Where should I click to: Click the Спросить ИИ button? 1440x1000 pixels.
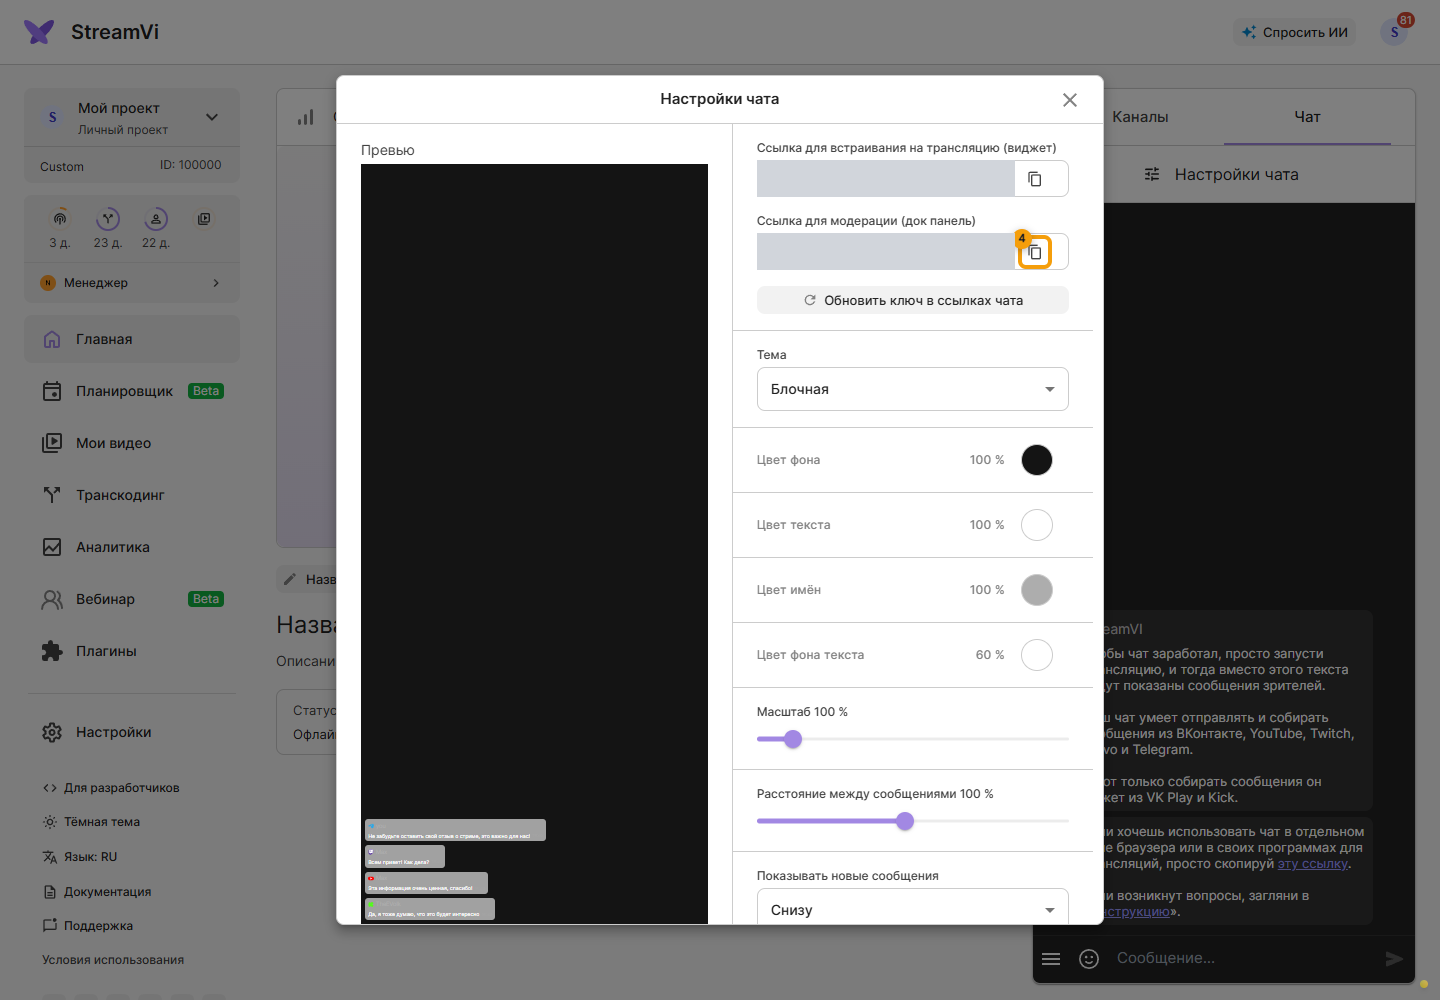pyautogui.click(x=1295, y=32)
